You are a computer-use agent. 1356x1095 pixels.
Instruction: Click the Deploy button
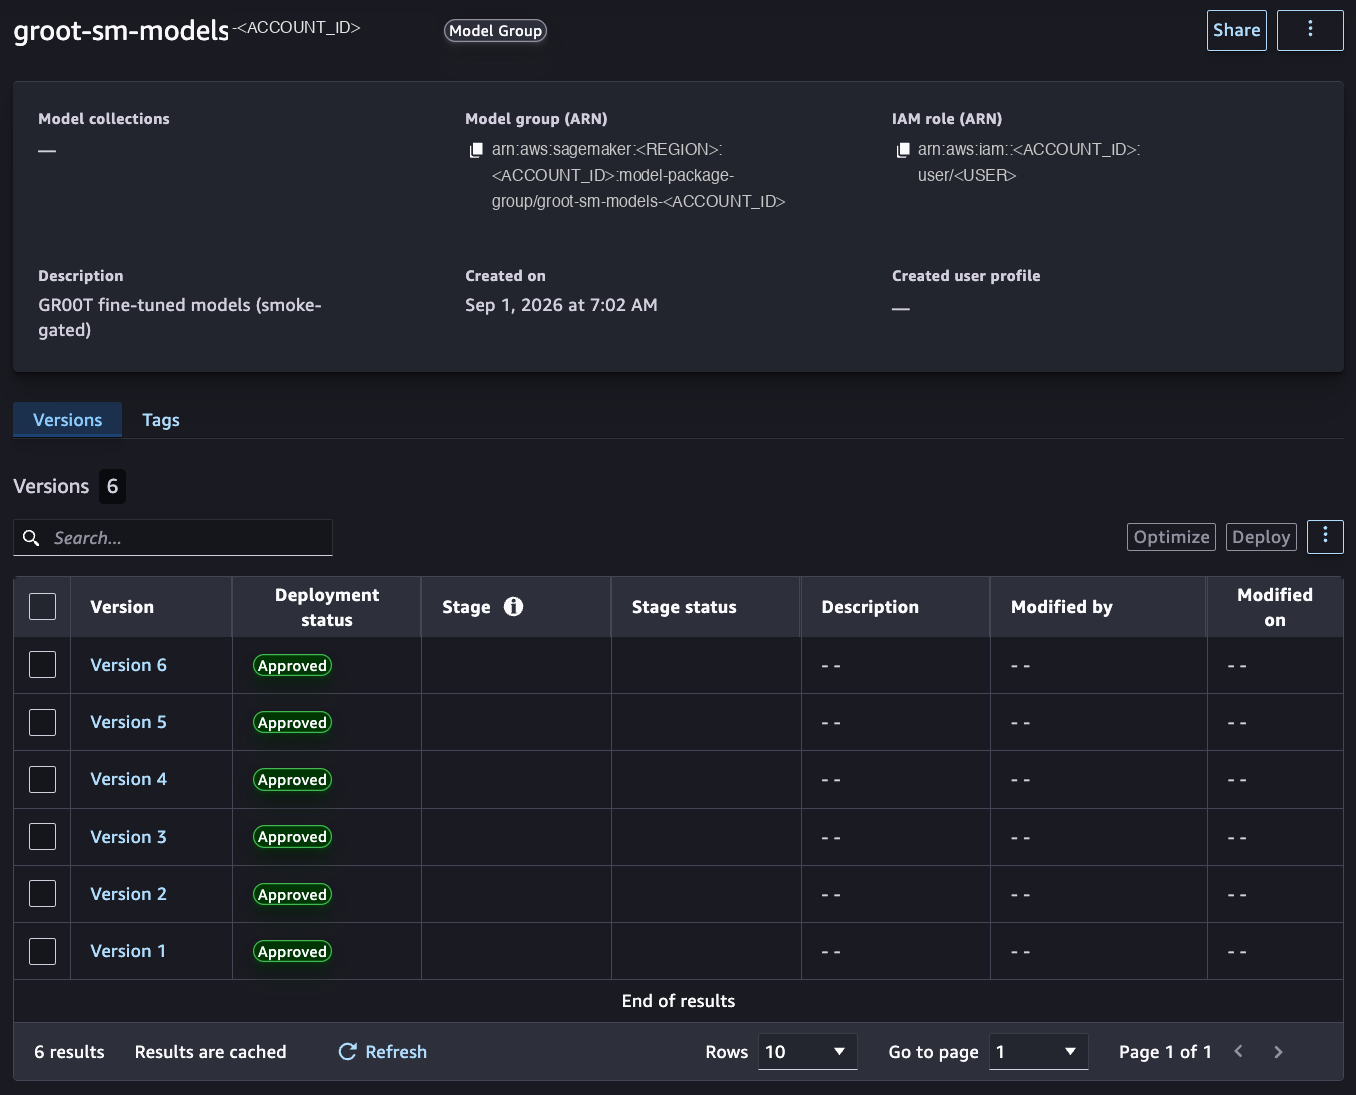(x=1261, y=537)
